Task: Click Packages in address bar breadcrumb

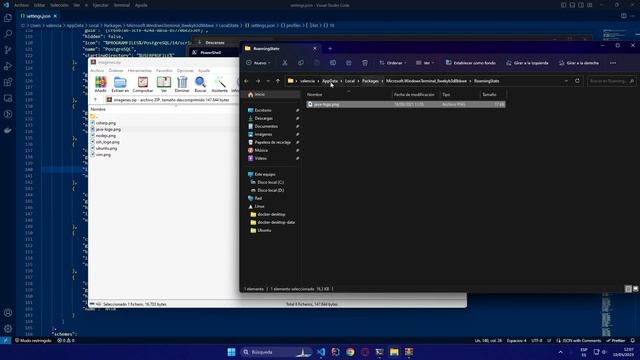Action: [370, 81]
